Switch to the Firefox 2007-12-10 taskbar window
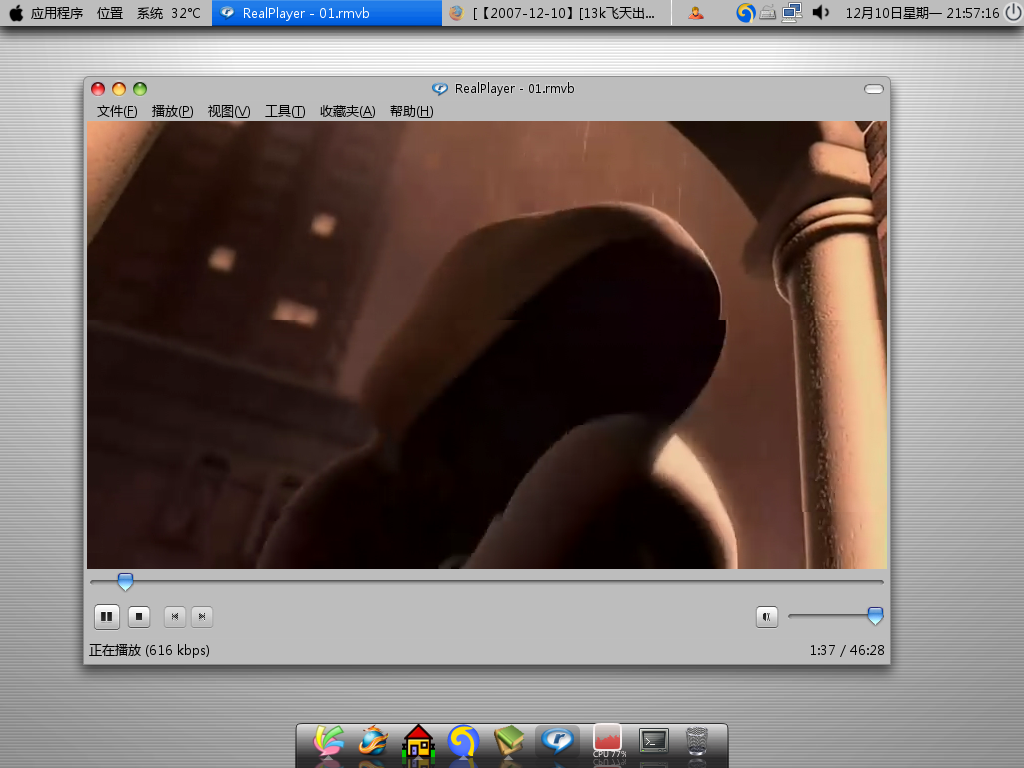The width and height of the screenshot is (1024, 768). point(556,13)
